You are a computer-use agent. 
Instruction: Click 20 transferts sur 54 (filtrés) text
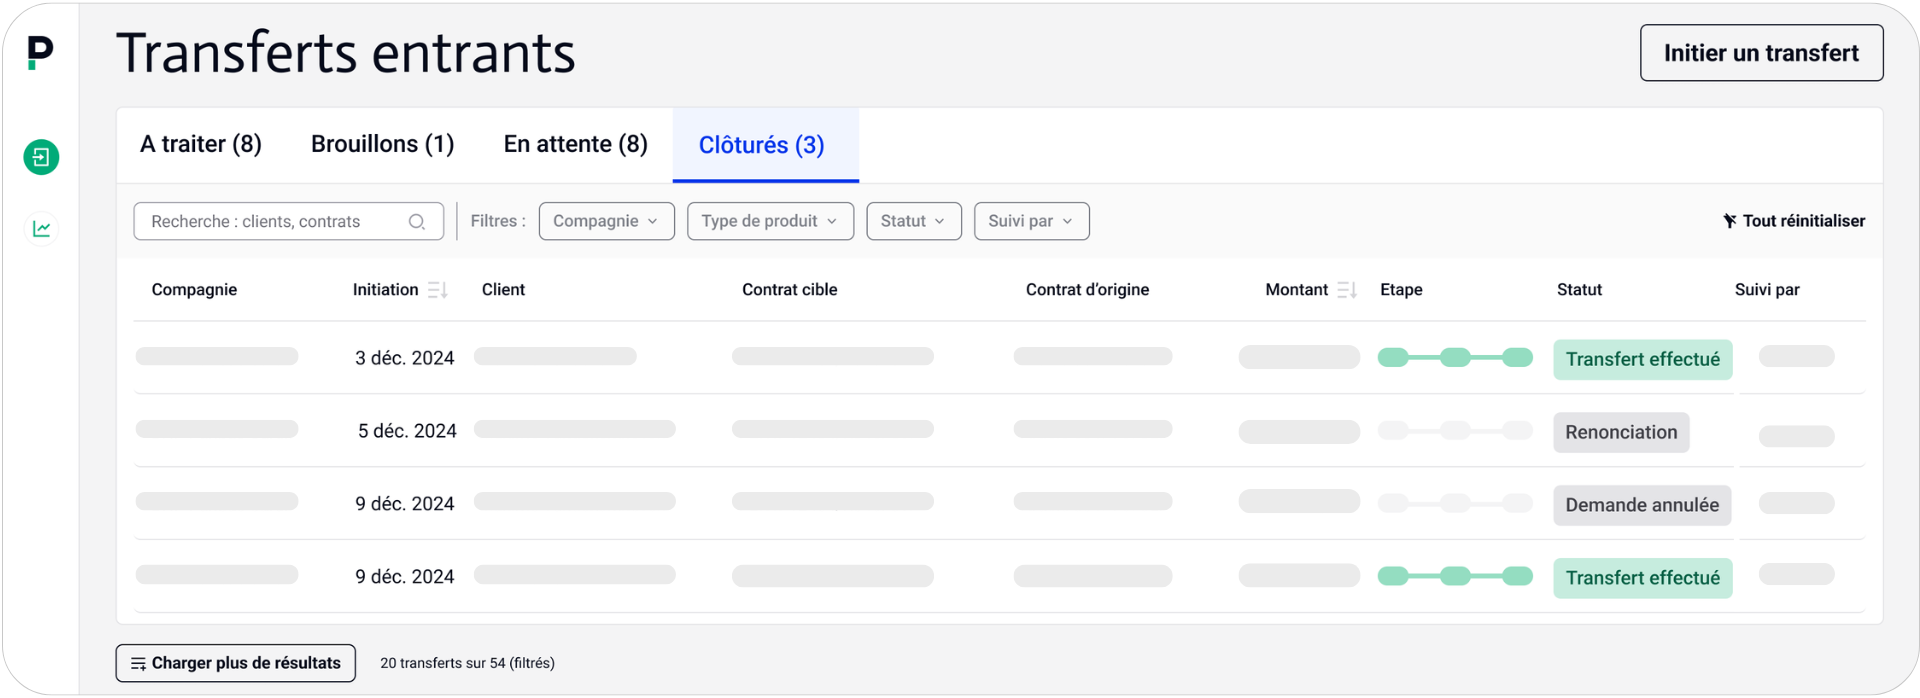point(467,664)
